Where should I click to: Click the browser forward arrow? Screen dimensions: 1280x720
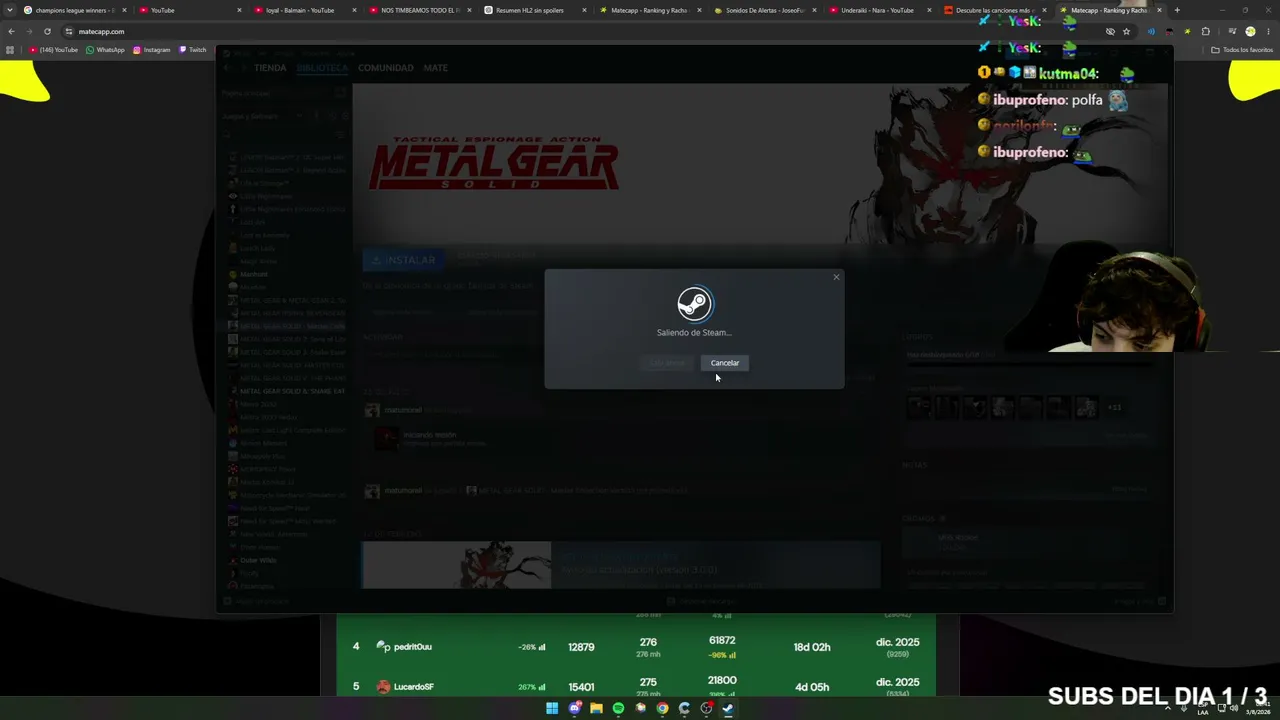pyautogui.click(x=29, y=31)
